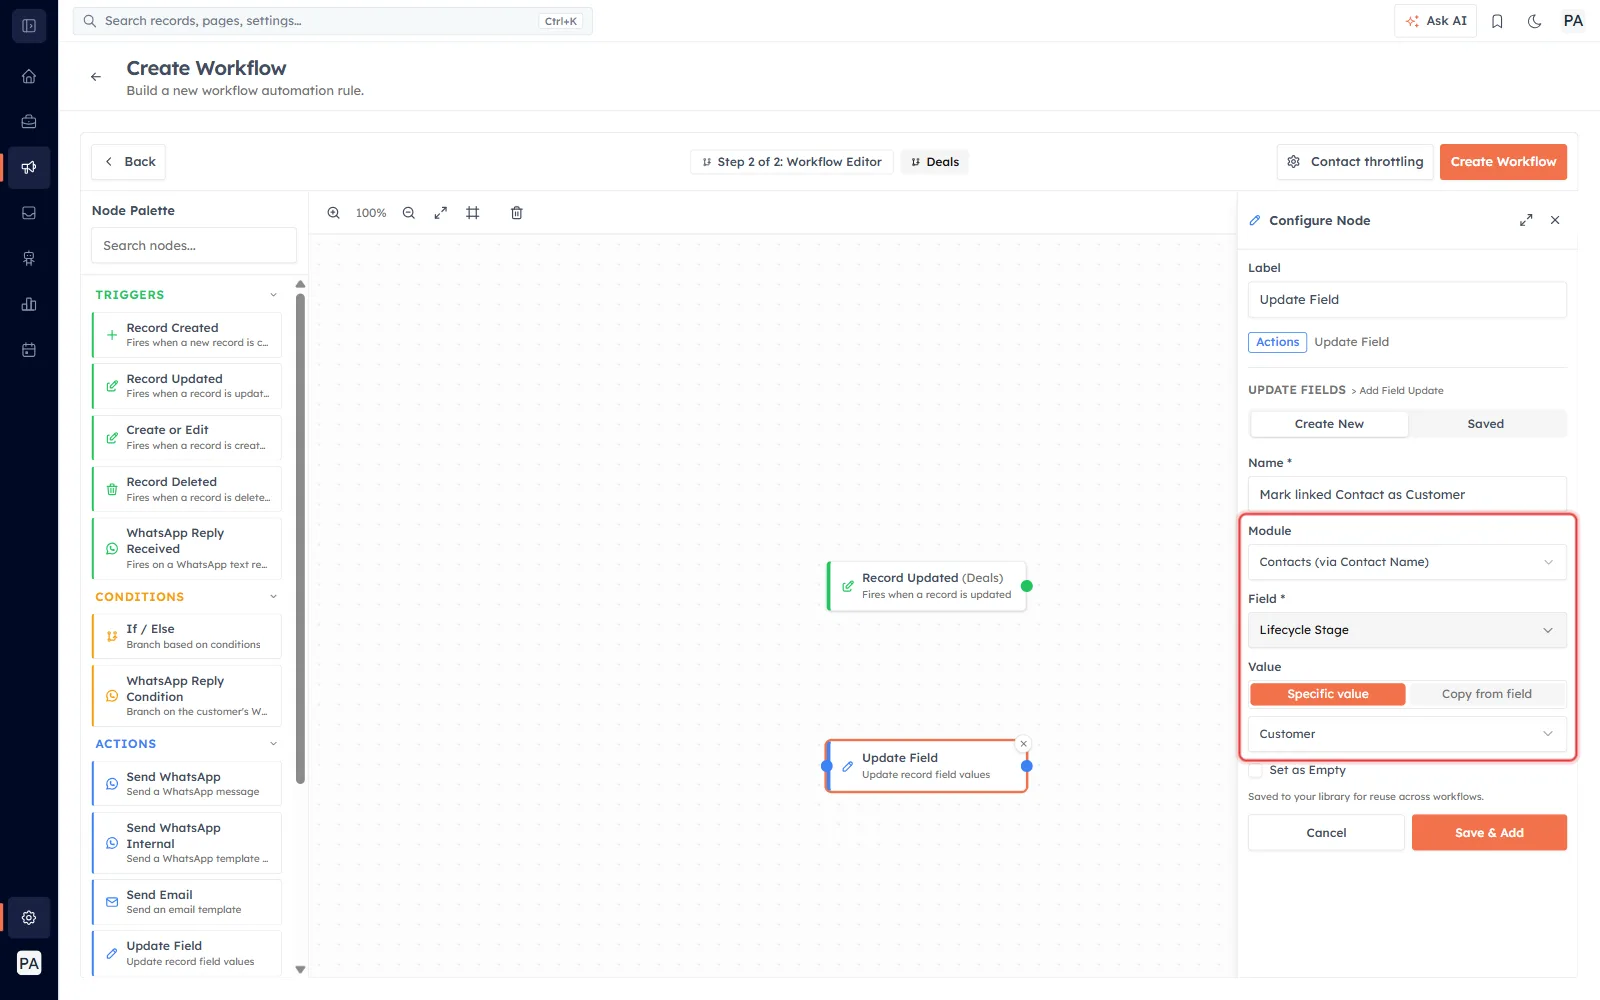The image size is (1600, 1000).
Task: Click Save & Add button
Action: pos(1489,832)
